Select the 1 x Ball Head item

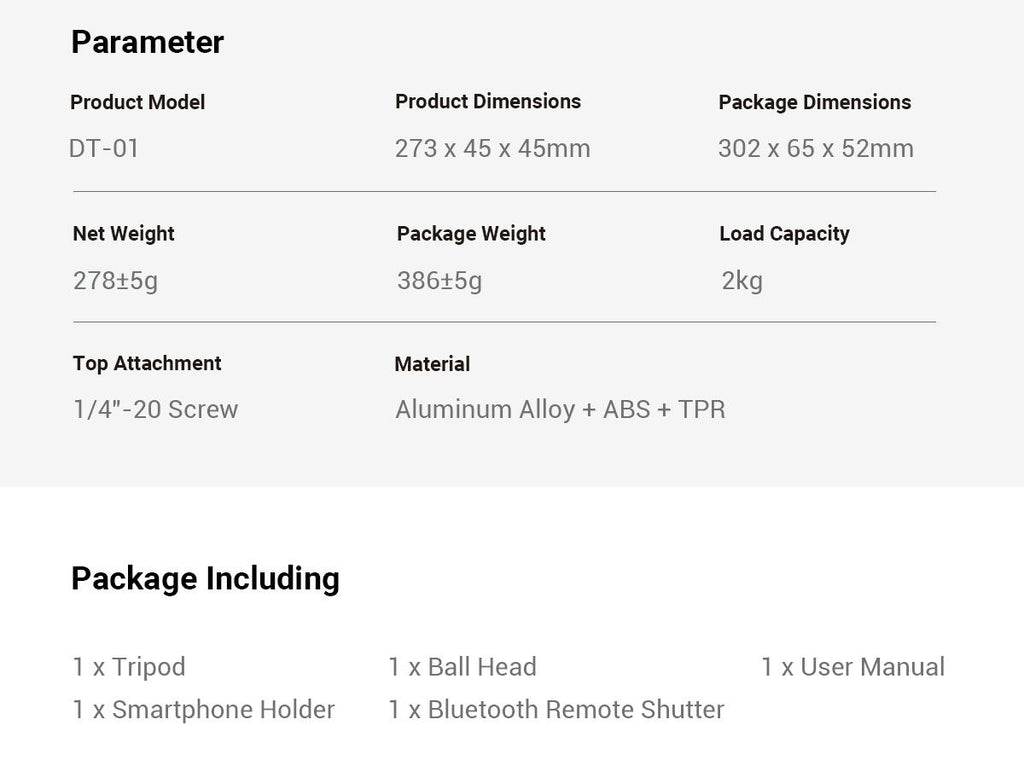pos(462,667)
